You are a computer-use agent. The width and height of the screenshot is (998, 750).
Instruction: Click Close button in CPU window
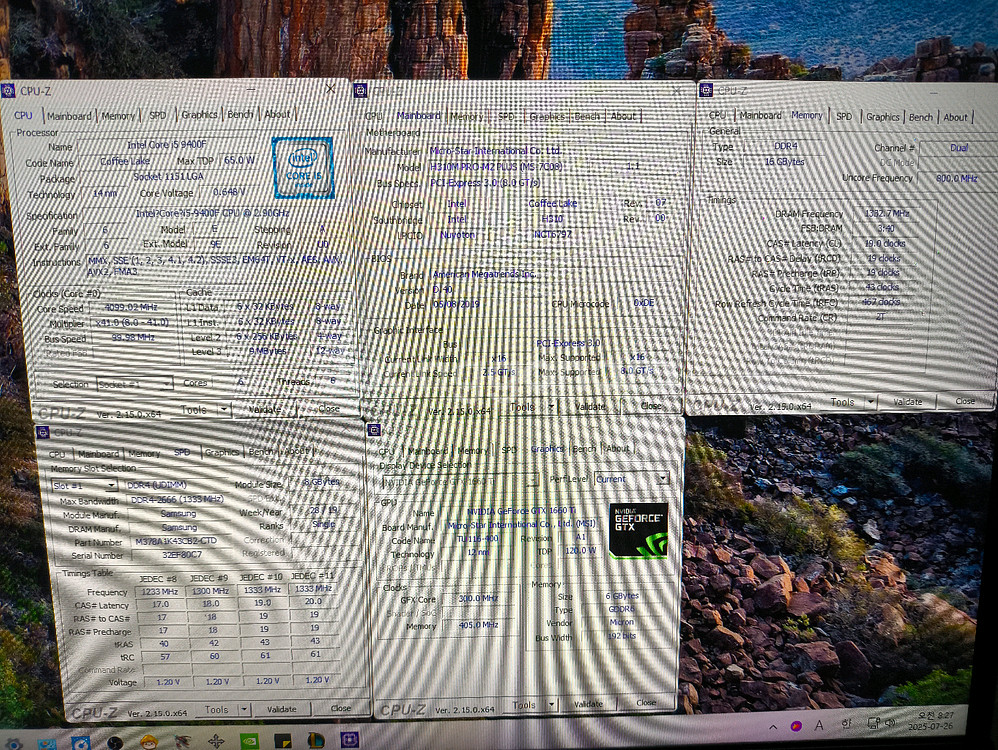pyautogui.click(x=328, y=409)
